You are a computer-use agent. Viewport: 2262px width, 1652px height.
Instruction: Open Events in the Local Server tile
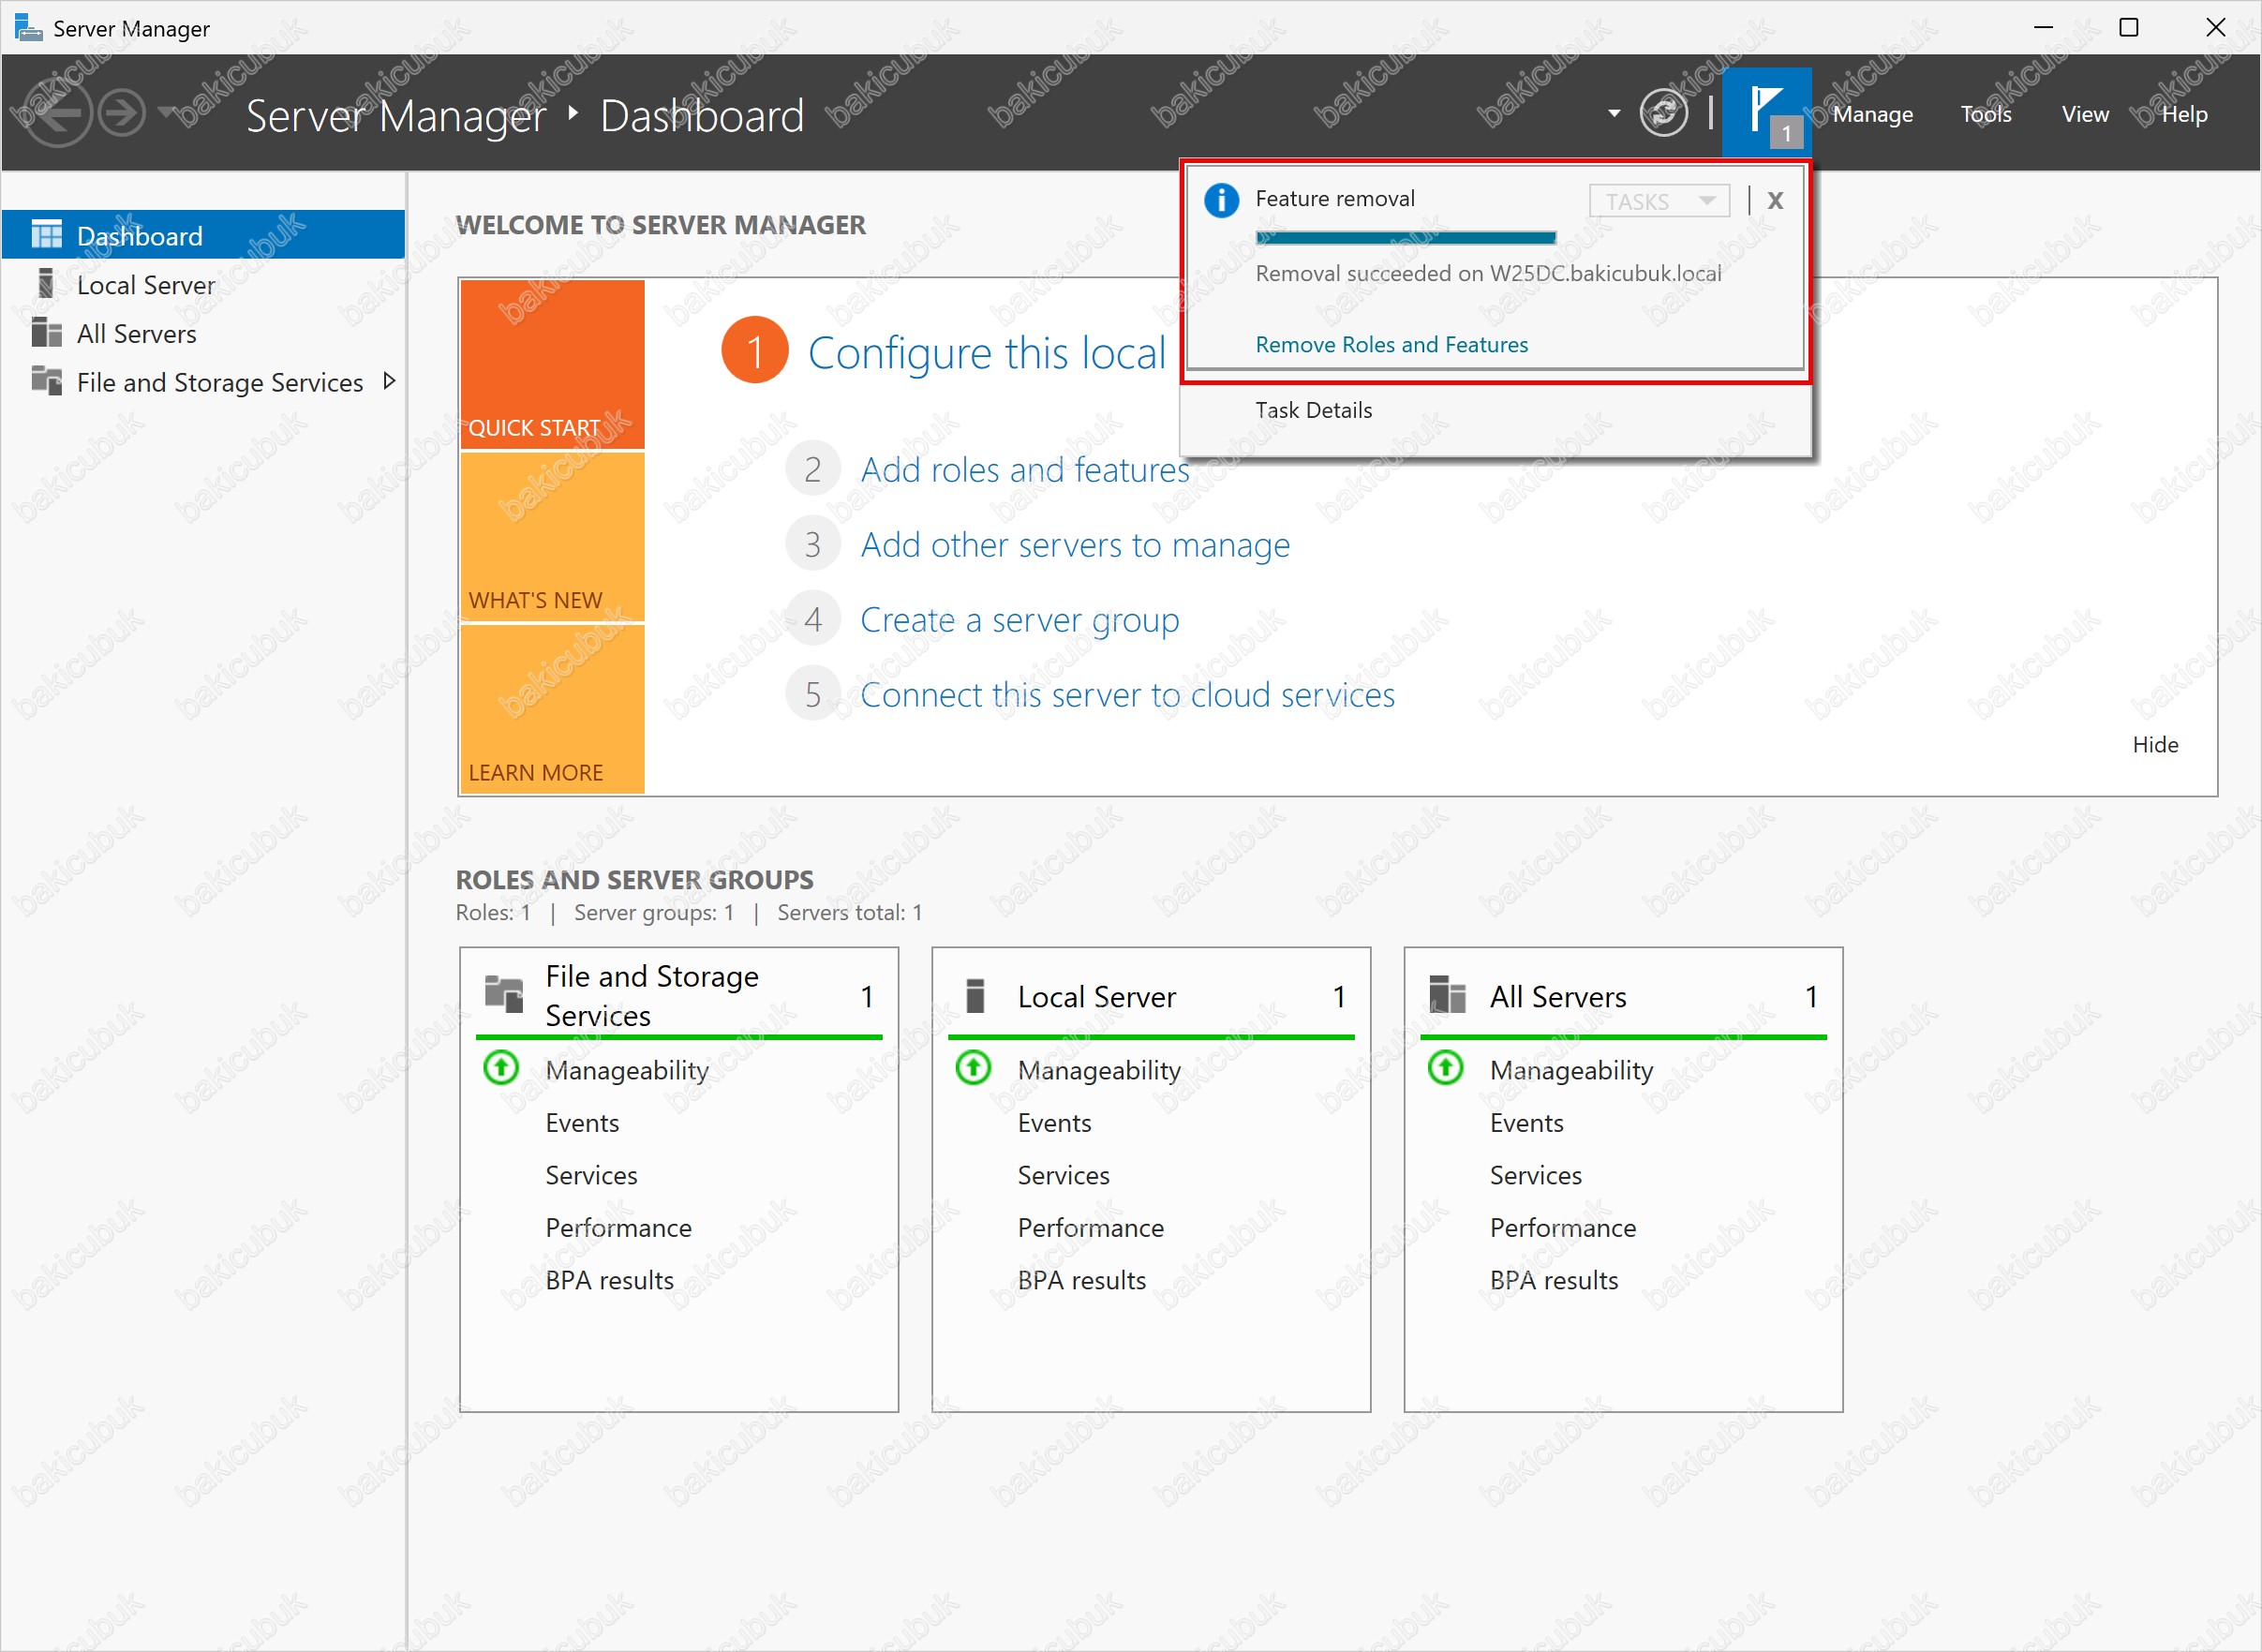pyautogui.click(x=1054, y=1122)
